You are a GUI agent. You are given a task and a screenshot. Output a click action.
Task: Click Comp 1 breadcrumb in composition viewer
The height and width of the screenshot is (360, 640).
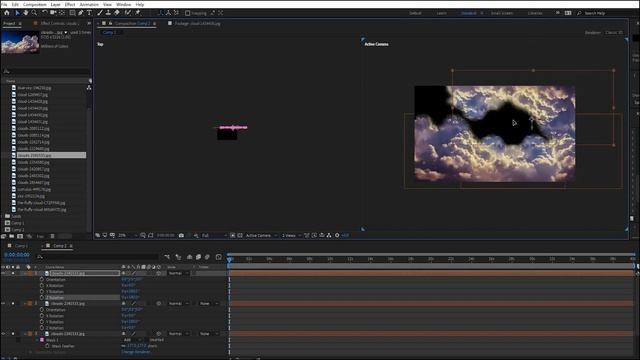(109, 32)
